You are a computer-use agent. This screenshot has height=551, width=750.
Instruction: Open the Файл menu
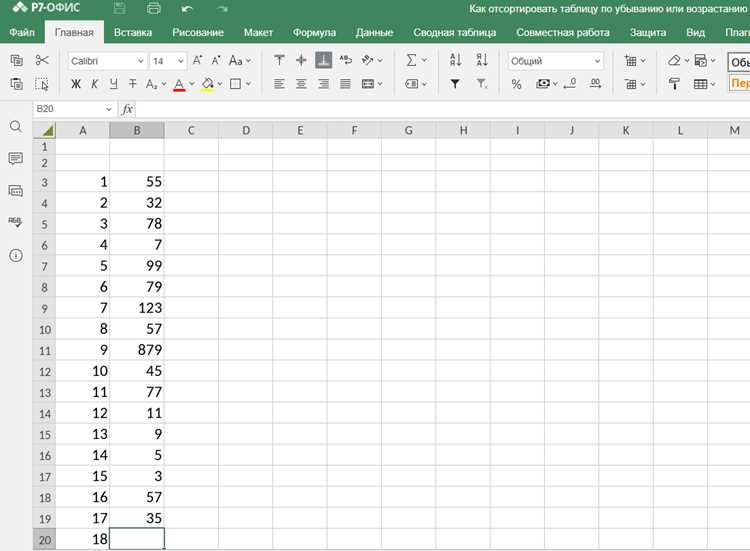point(22,33)
